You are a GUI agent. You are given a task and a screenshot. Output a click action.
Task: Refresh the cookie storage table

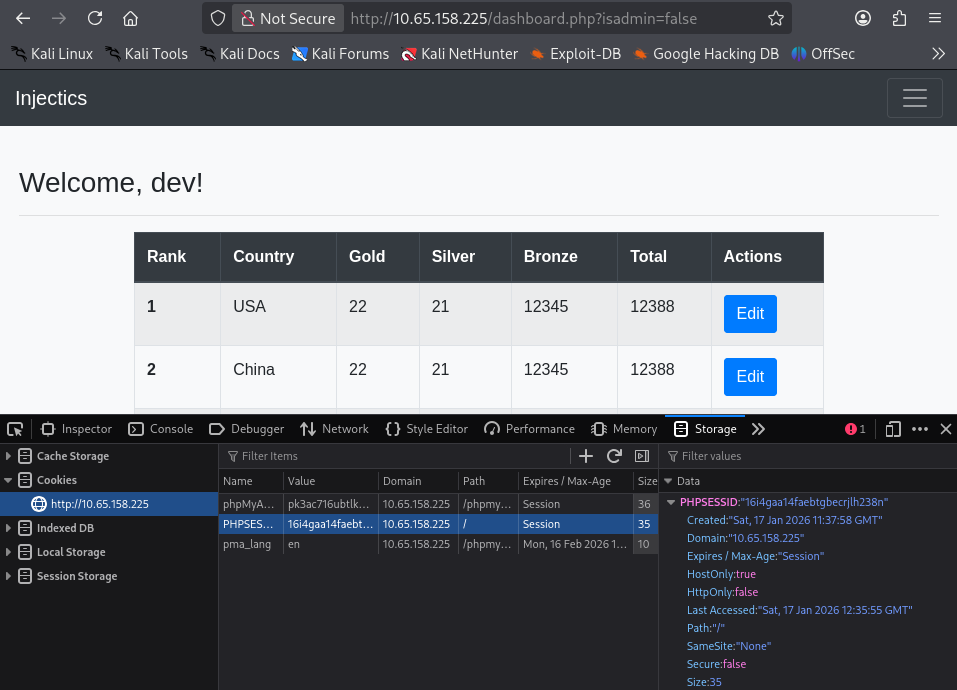614,456
